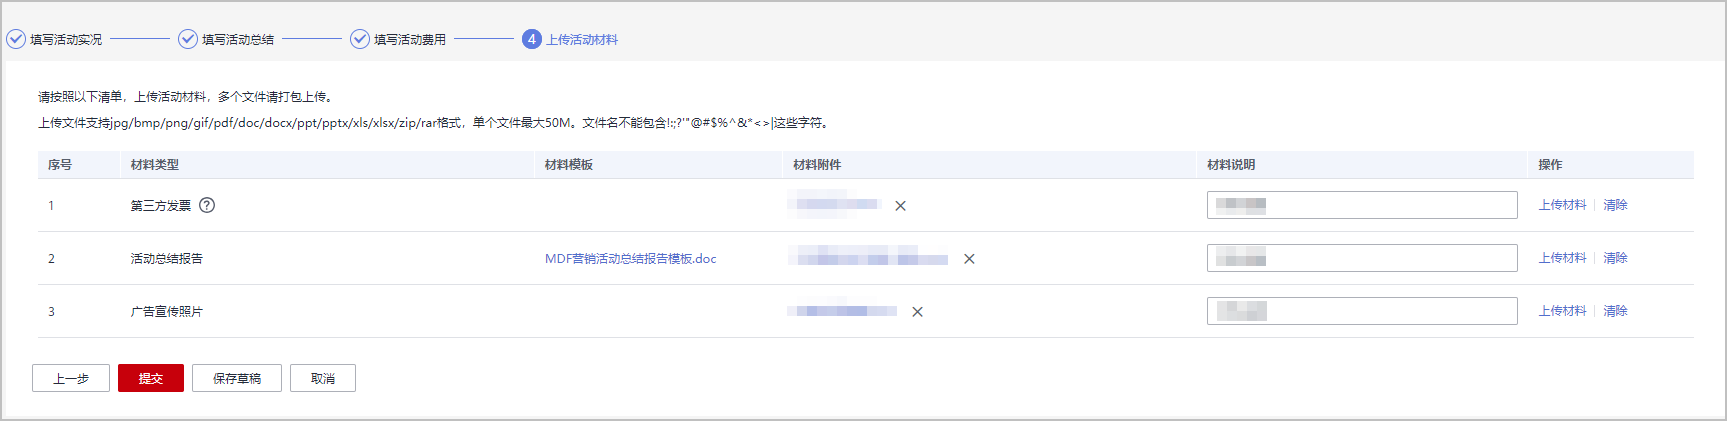This screenshot has height=421, width=1727.
Task: Click 清除 in the 广告宣传照片 row
Action: pos(1615,311)
